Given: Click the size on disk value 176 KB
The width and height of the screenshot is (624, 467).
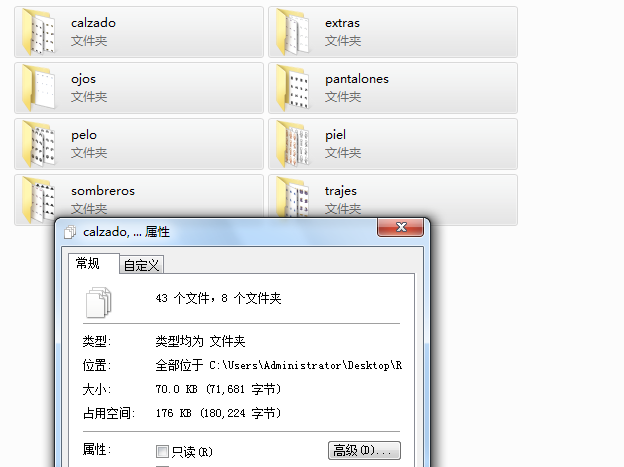Looking at the screenshot, I should [218, 413].
